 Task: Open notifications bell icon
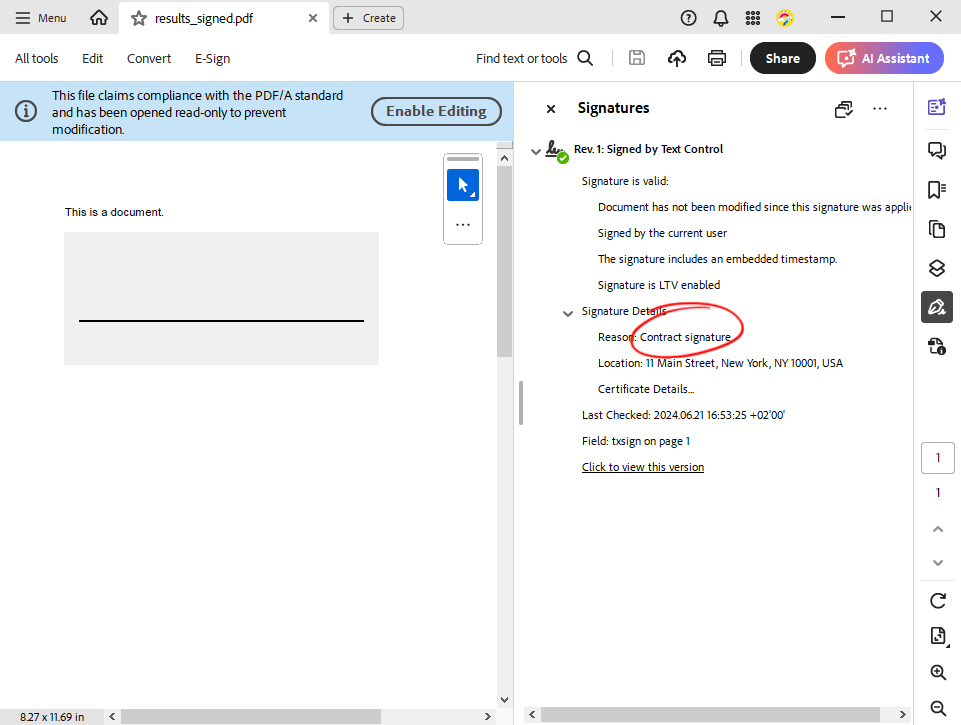coord(721,18)
